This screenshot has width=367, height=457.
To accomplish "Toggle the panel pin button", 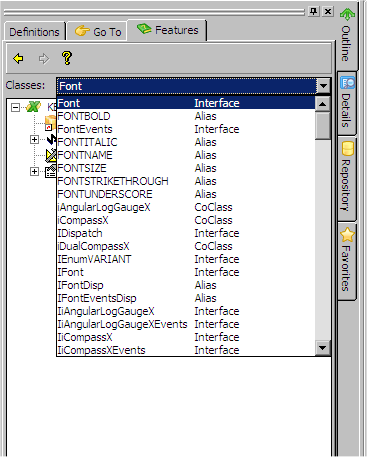I will [x=313, y=11].
